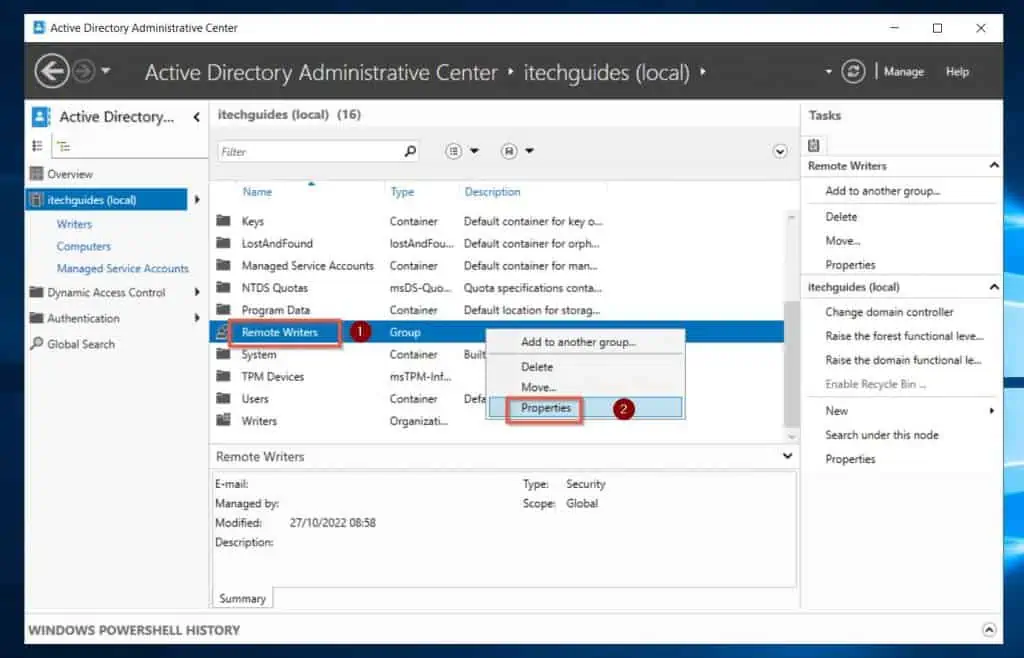Select the TPM Devices row

click(x=349, y=377)
